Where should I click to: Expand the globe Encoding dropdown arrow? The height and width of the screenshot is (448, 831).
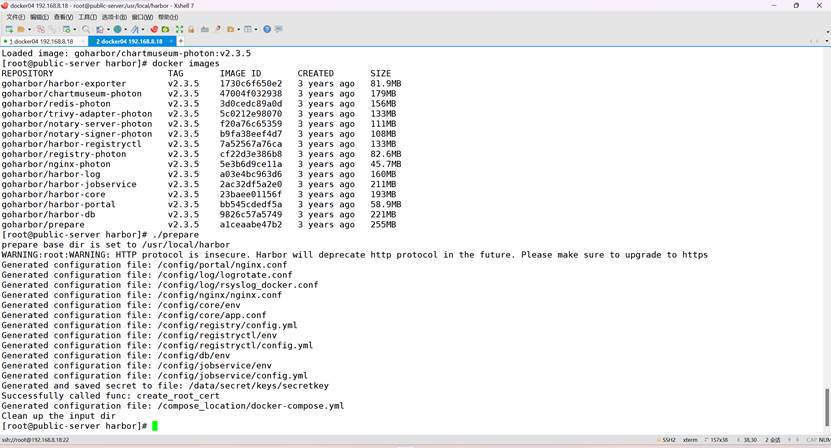click(125, 29)
